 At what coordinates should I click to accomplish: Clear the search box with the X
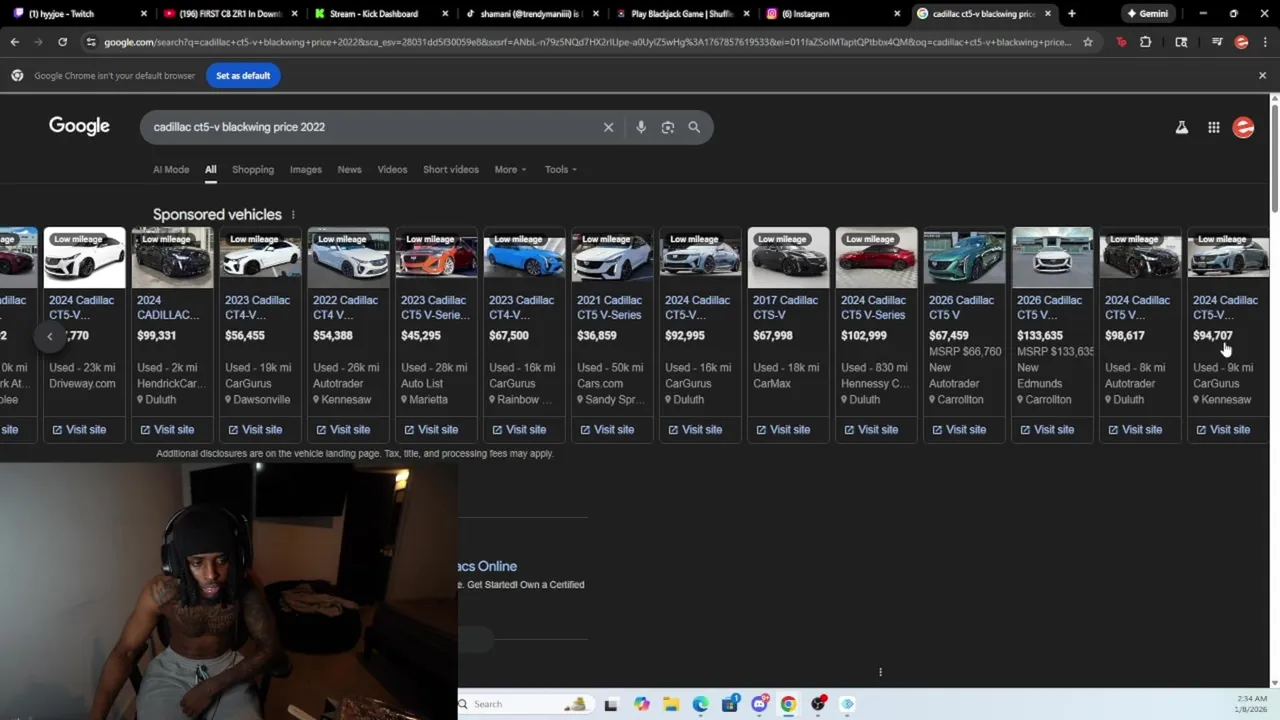(x=608, y=127)
